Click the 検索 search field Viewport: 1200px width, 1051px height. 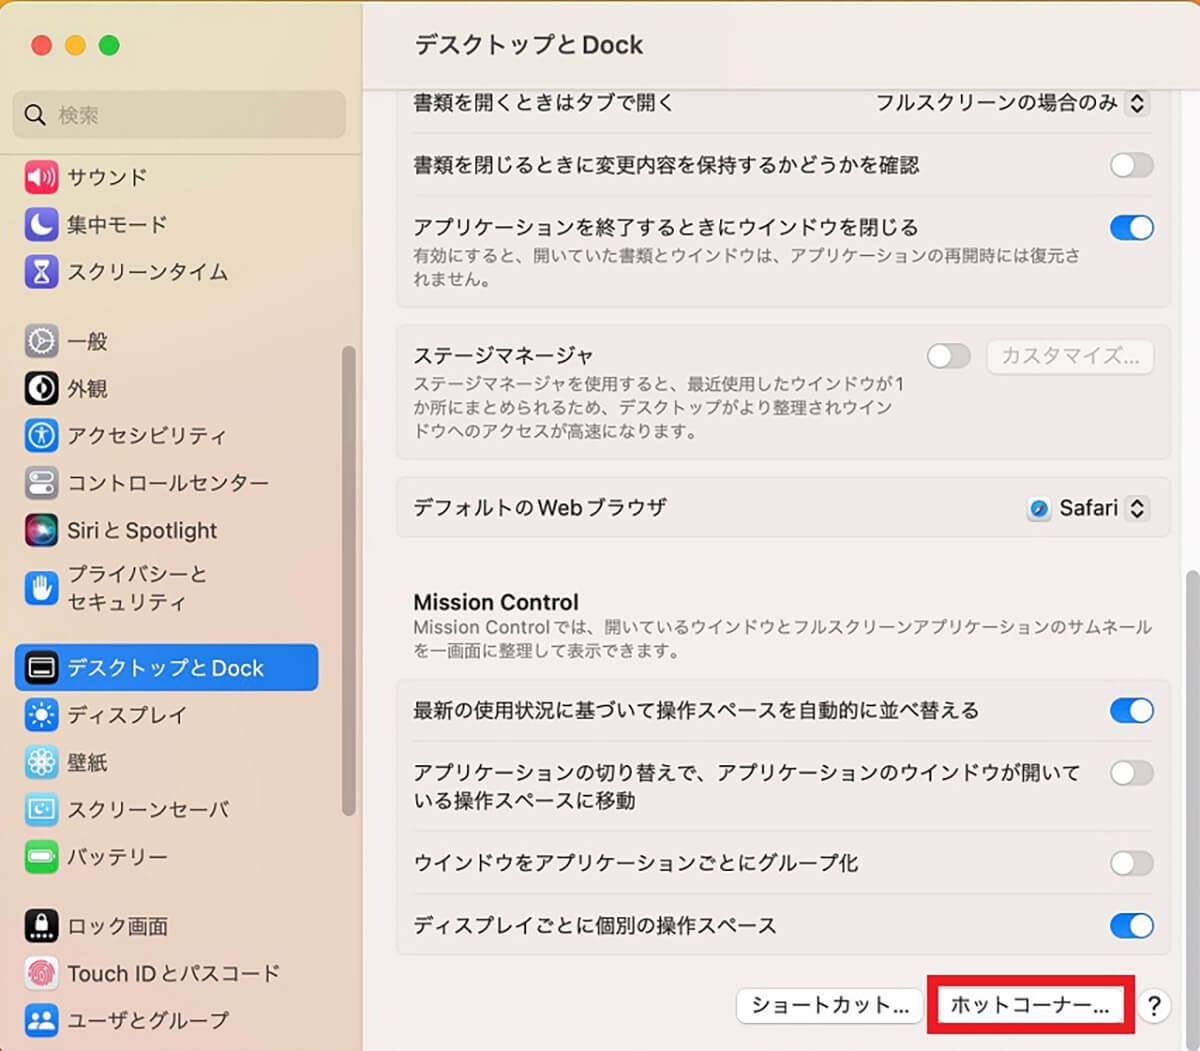point(180,115)
